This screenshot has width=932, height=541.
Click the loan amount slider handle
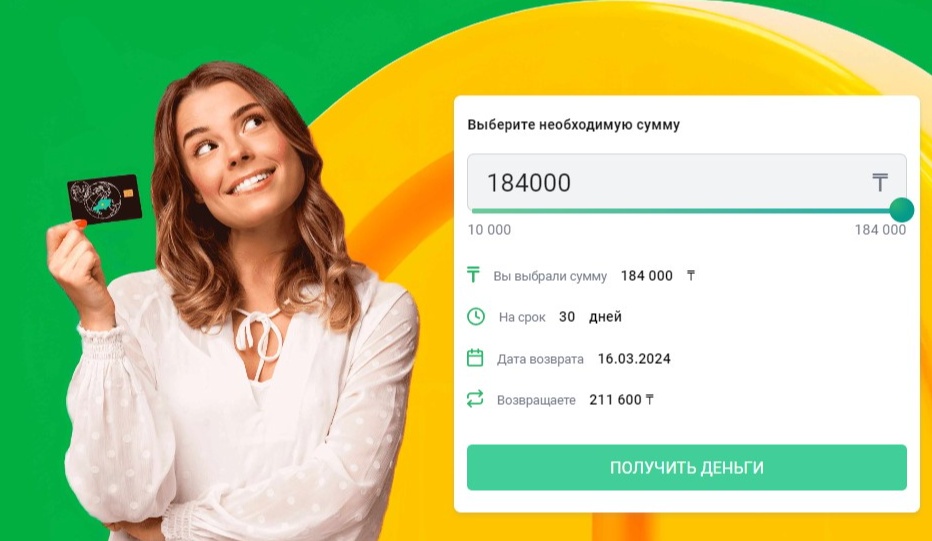(902, 210)
